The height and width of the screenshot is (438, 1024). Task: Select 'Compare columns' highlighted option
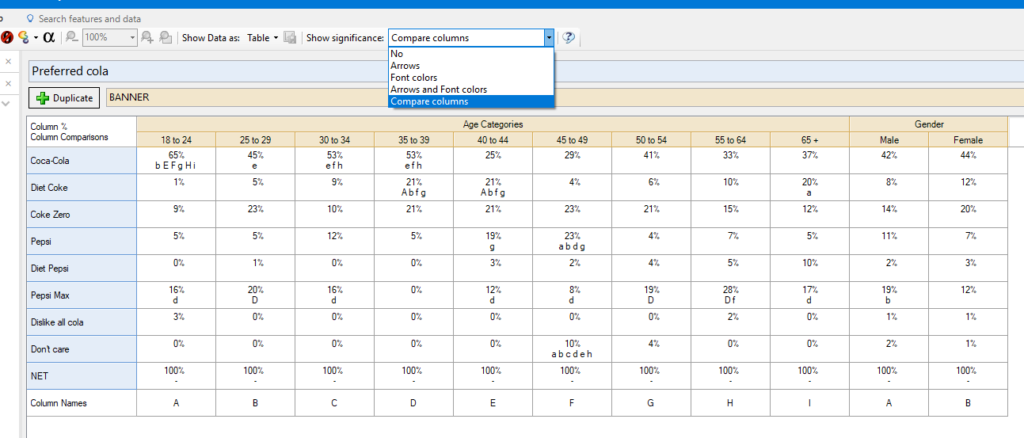tap(471, 101)
